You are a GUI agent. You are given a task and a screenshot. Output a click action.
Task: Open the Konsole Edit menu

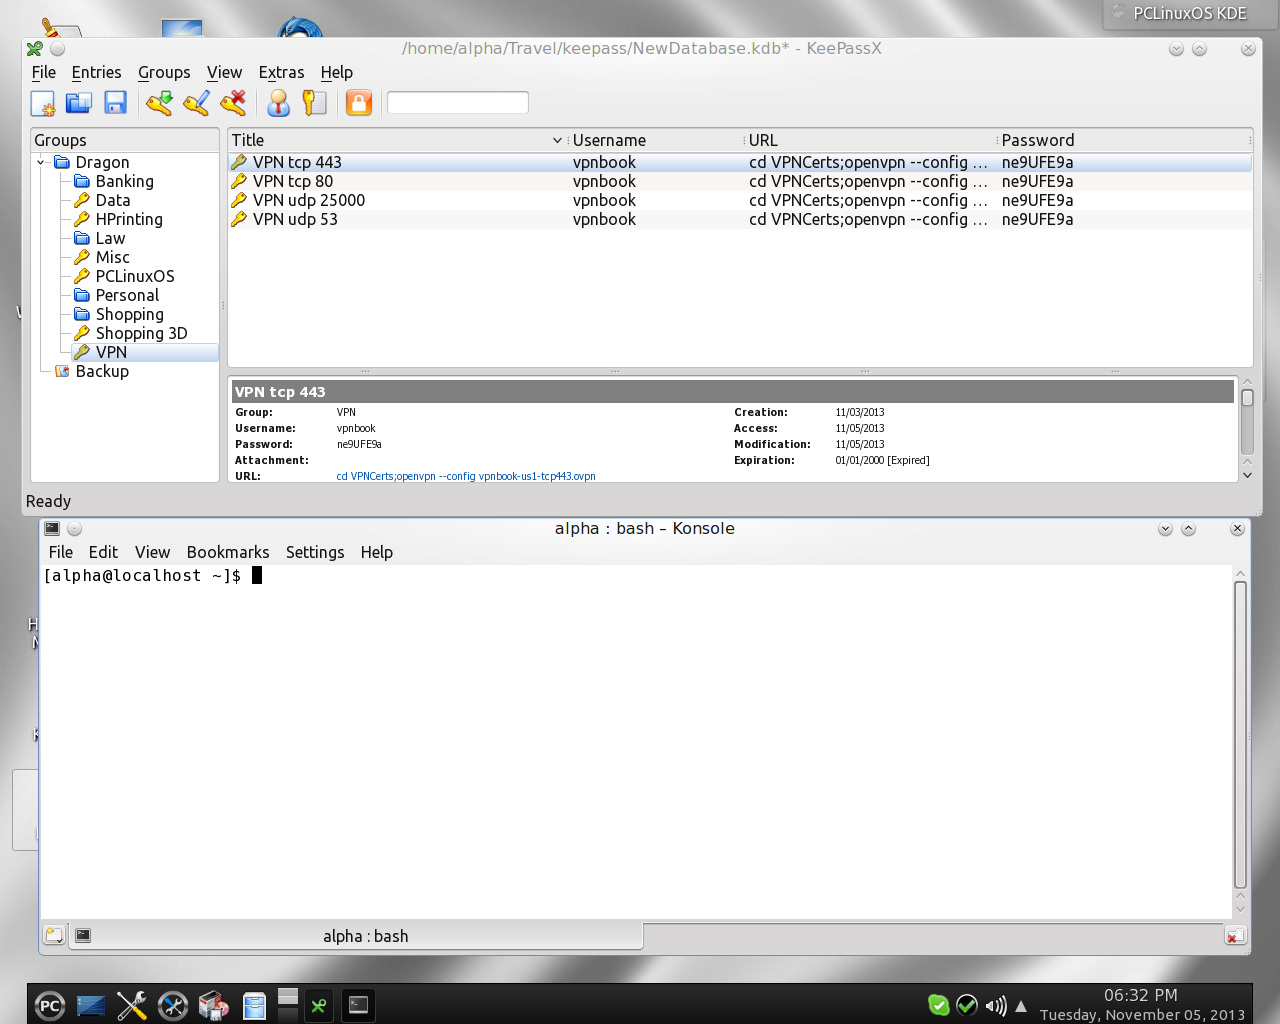103,552
